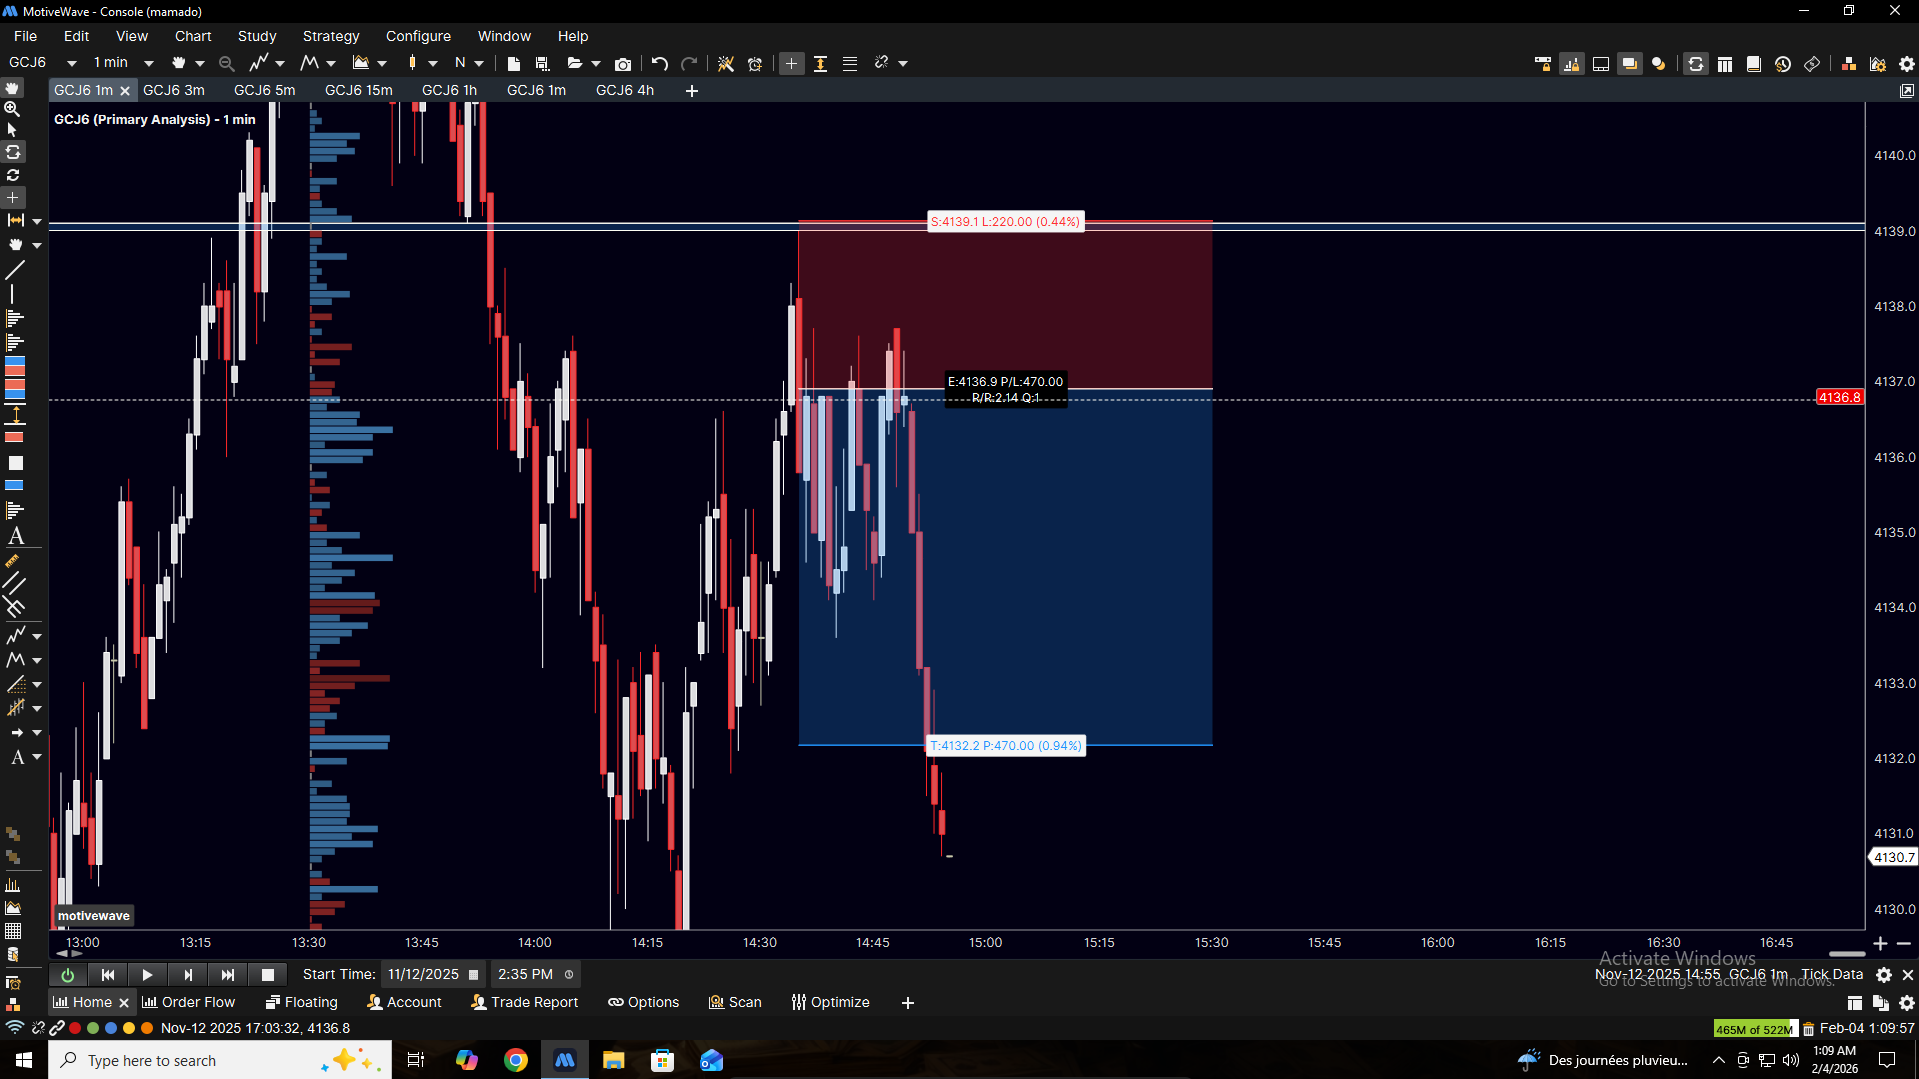Click the magic wand effects icon

(726, 63)
